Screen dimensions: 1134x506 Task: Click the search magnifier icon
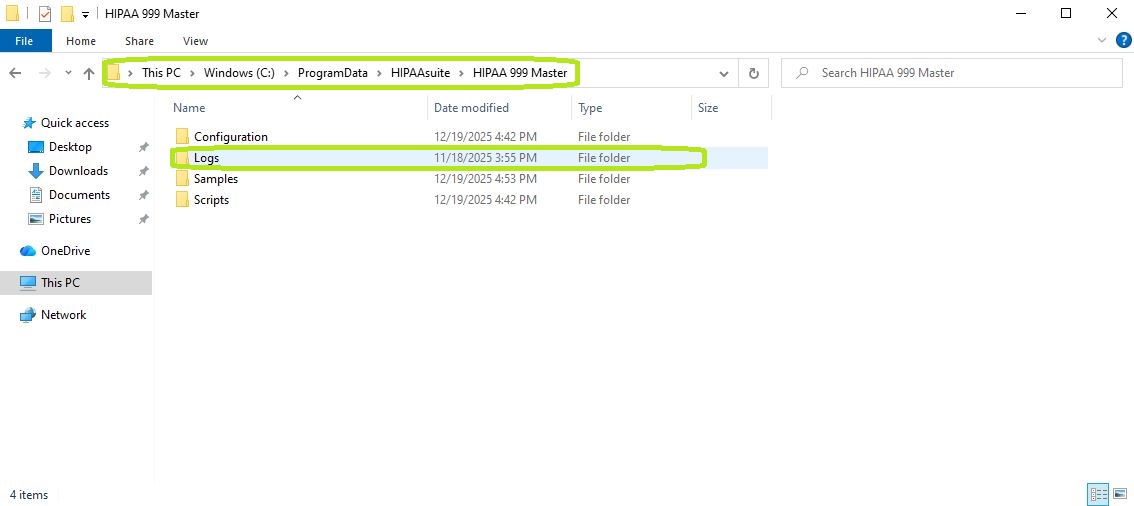click(x=801, y=73)
